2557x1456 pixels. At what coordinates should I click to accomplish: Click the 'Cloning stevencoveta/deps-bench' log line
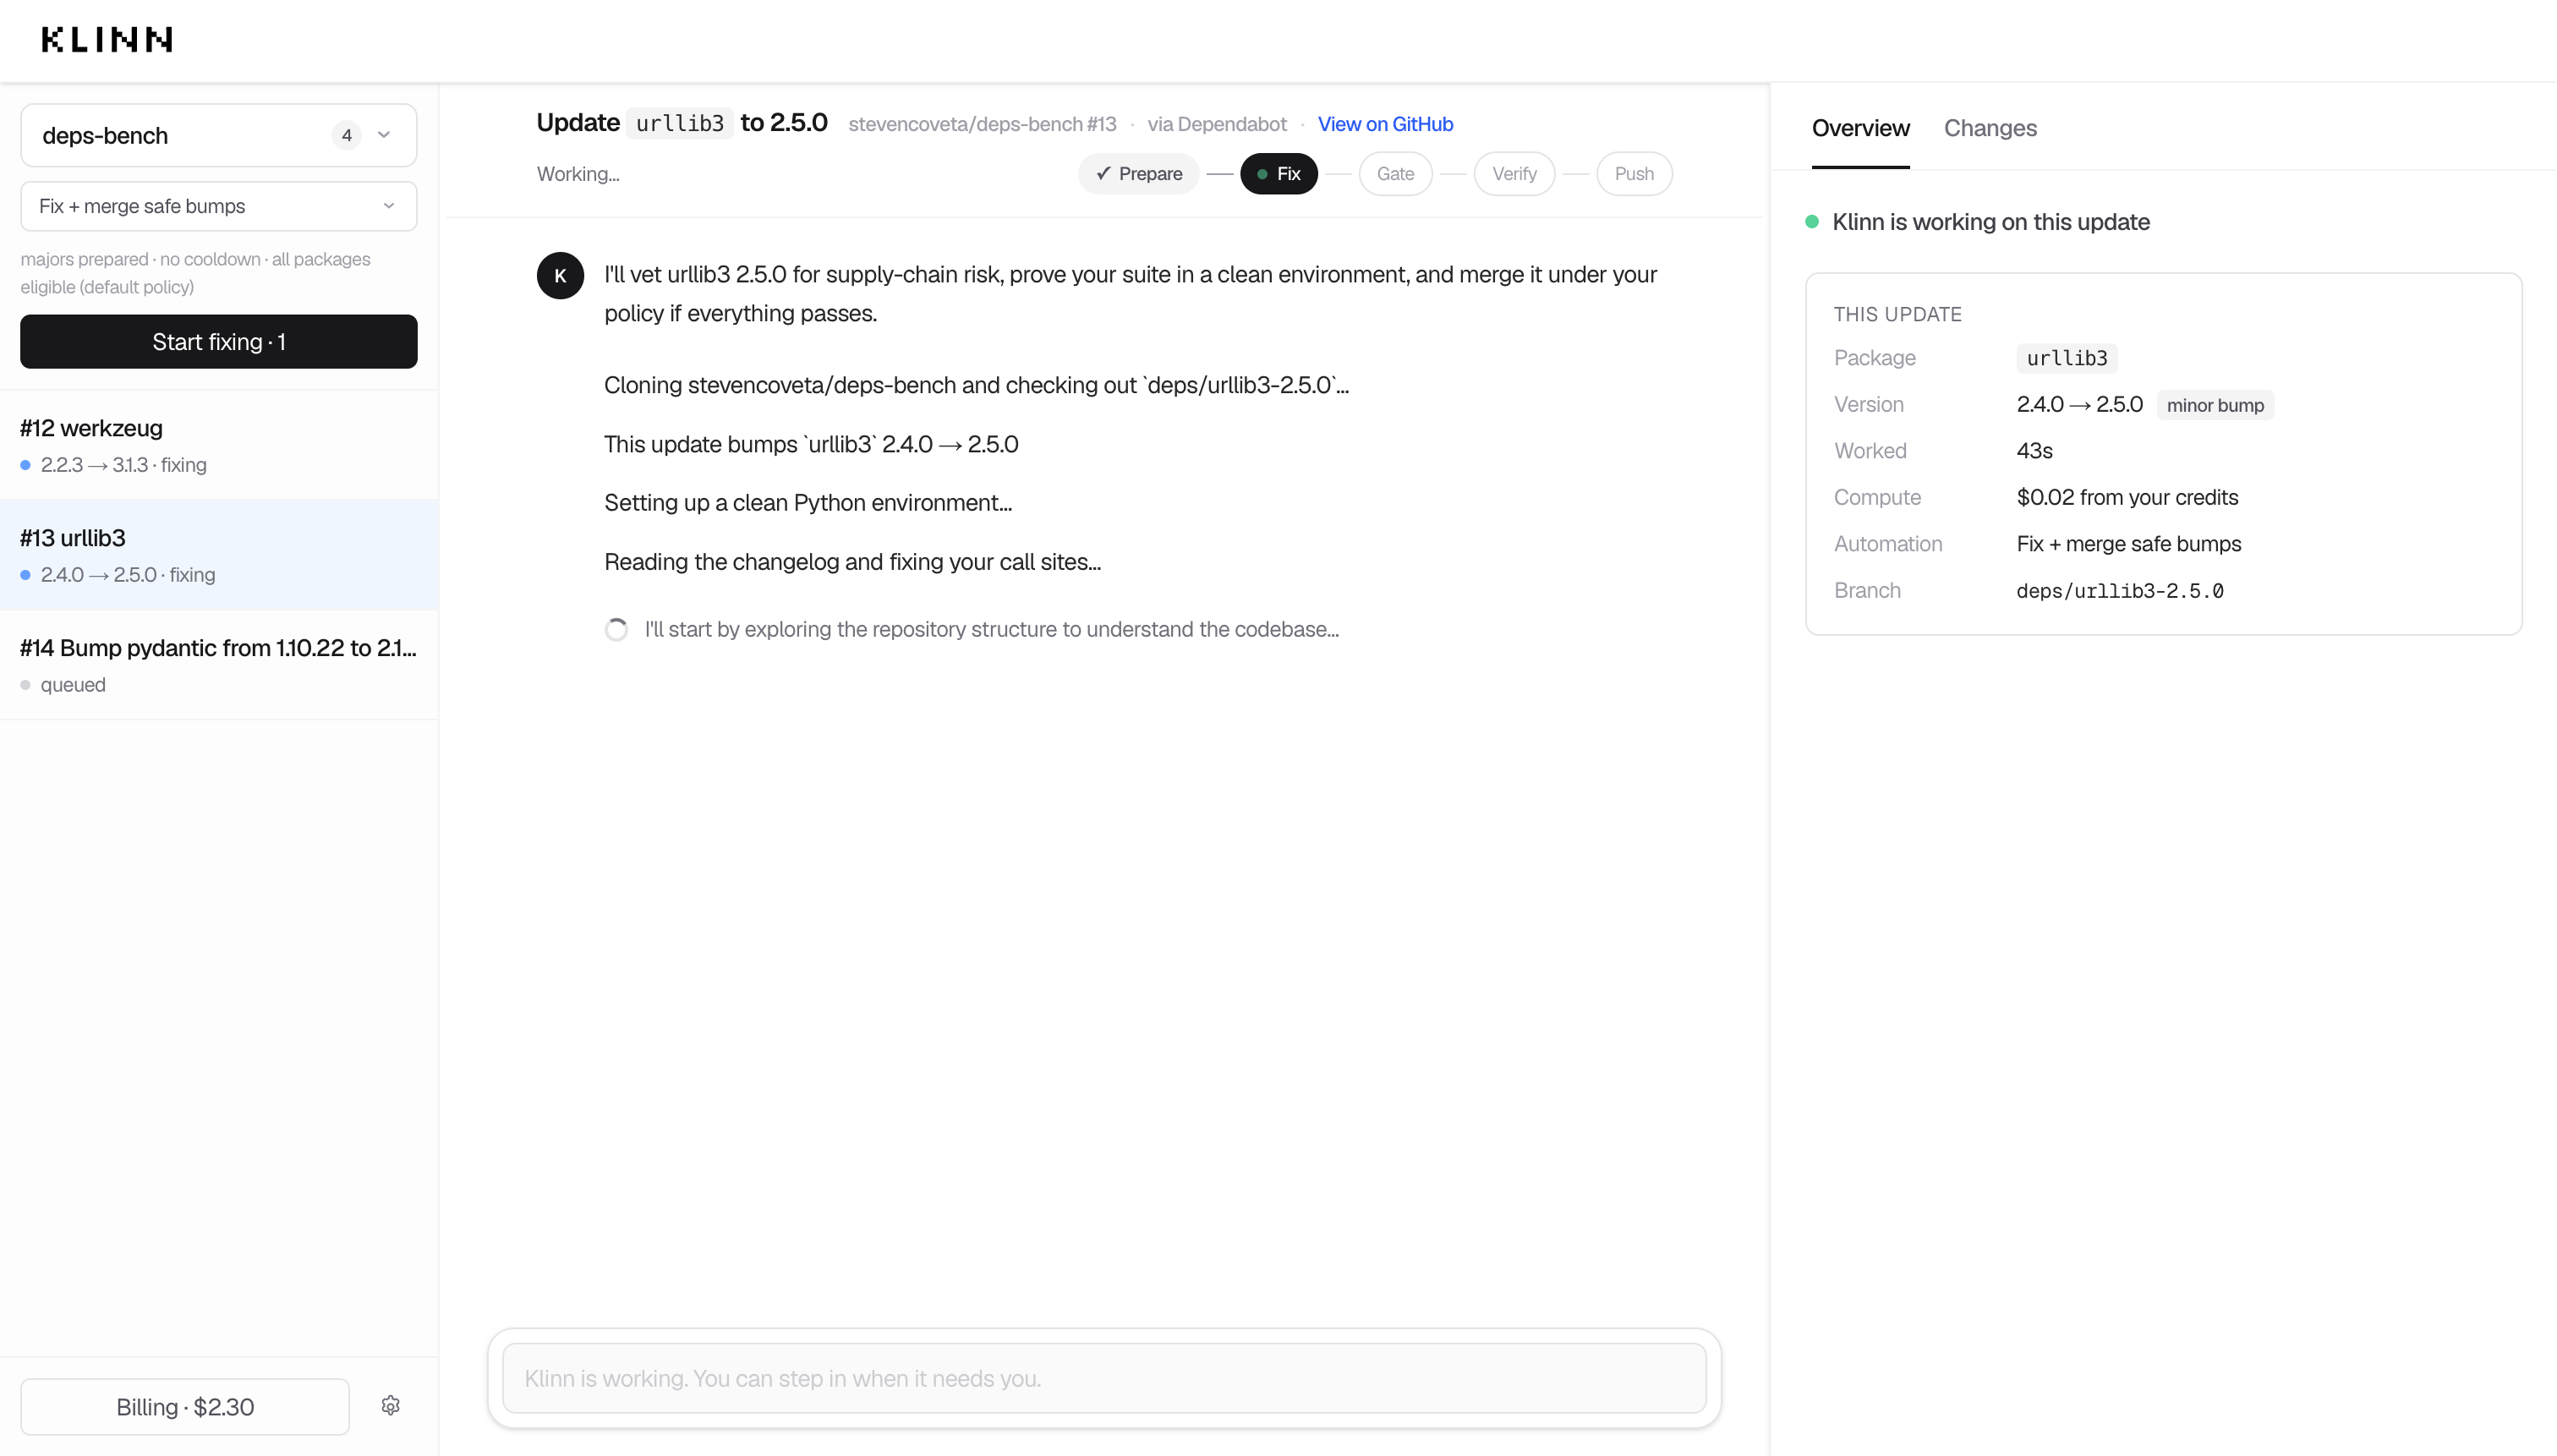[976, 385]
